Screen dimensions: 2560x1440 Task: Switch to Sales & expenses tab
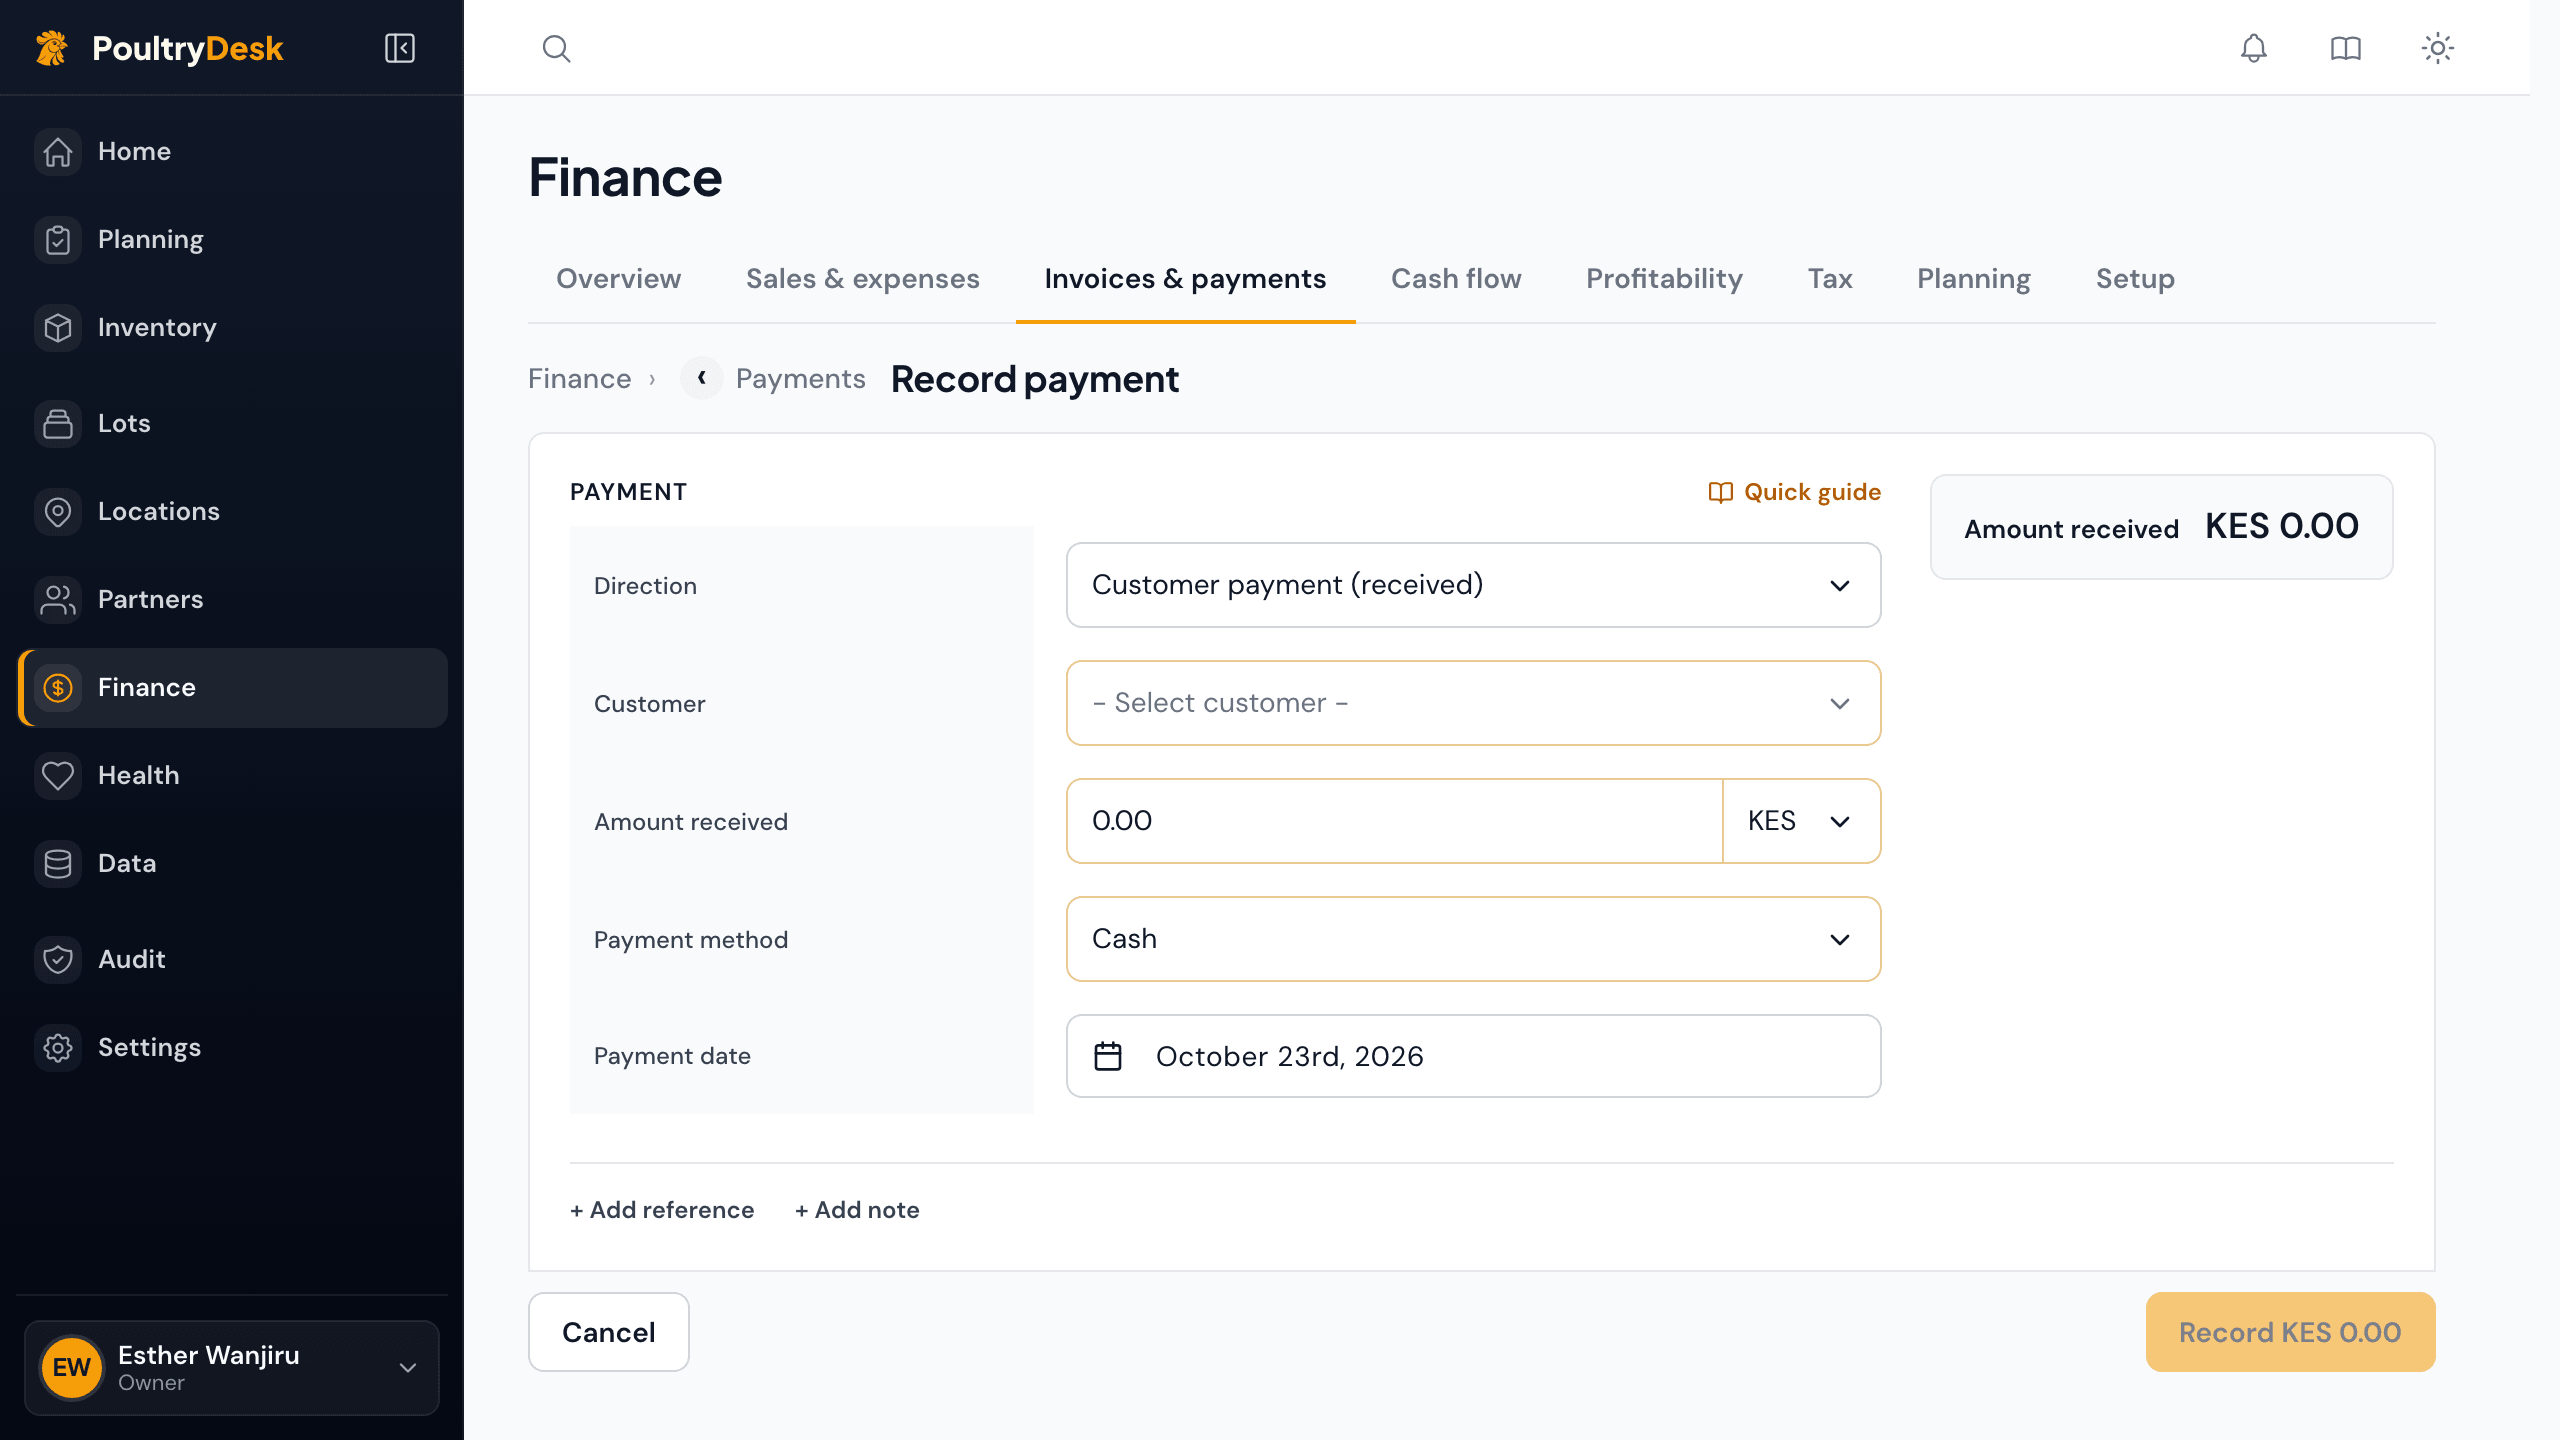tap(862, 279)
